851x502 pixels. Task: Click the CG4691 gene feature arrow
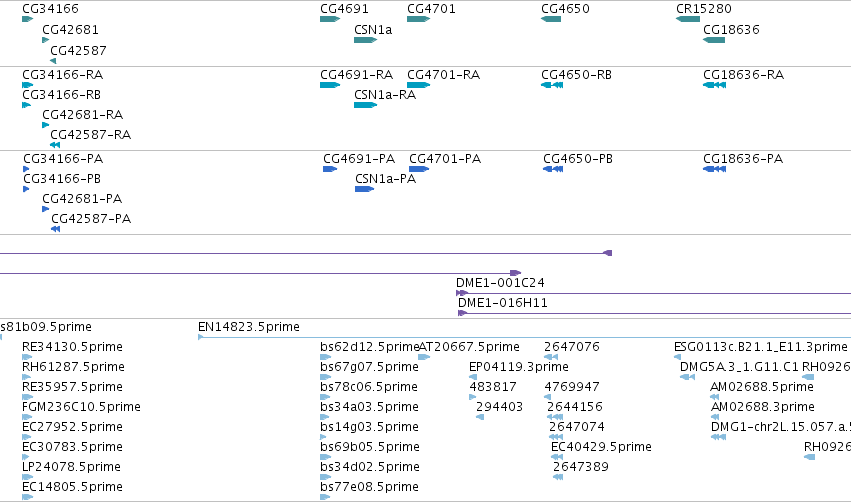point(330,19)
